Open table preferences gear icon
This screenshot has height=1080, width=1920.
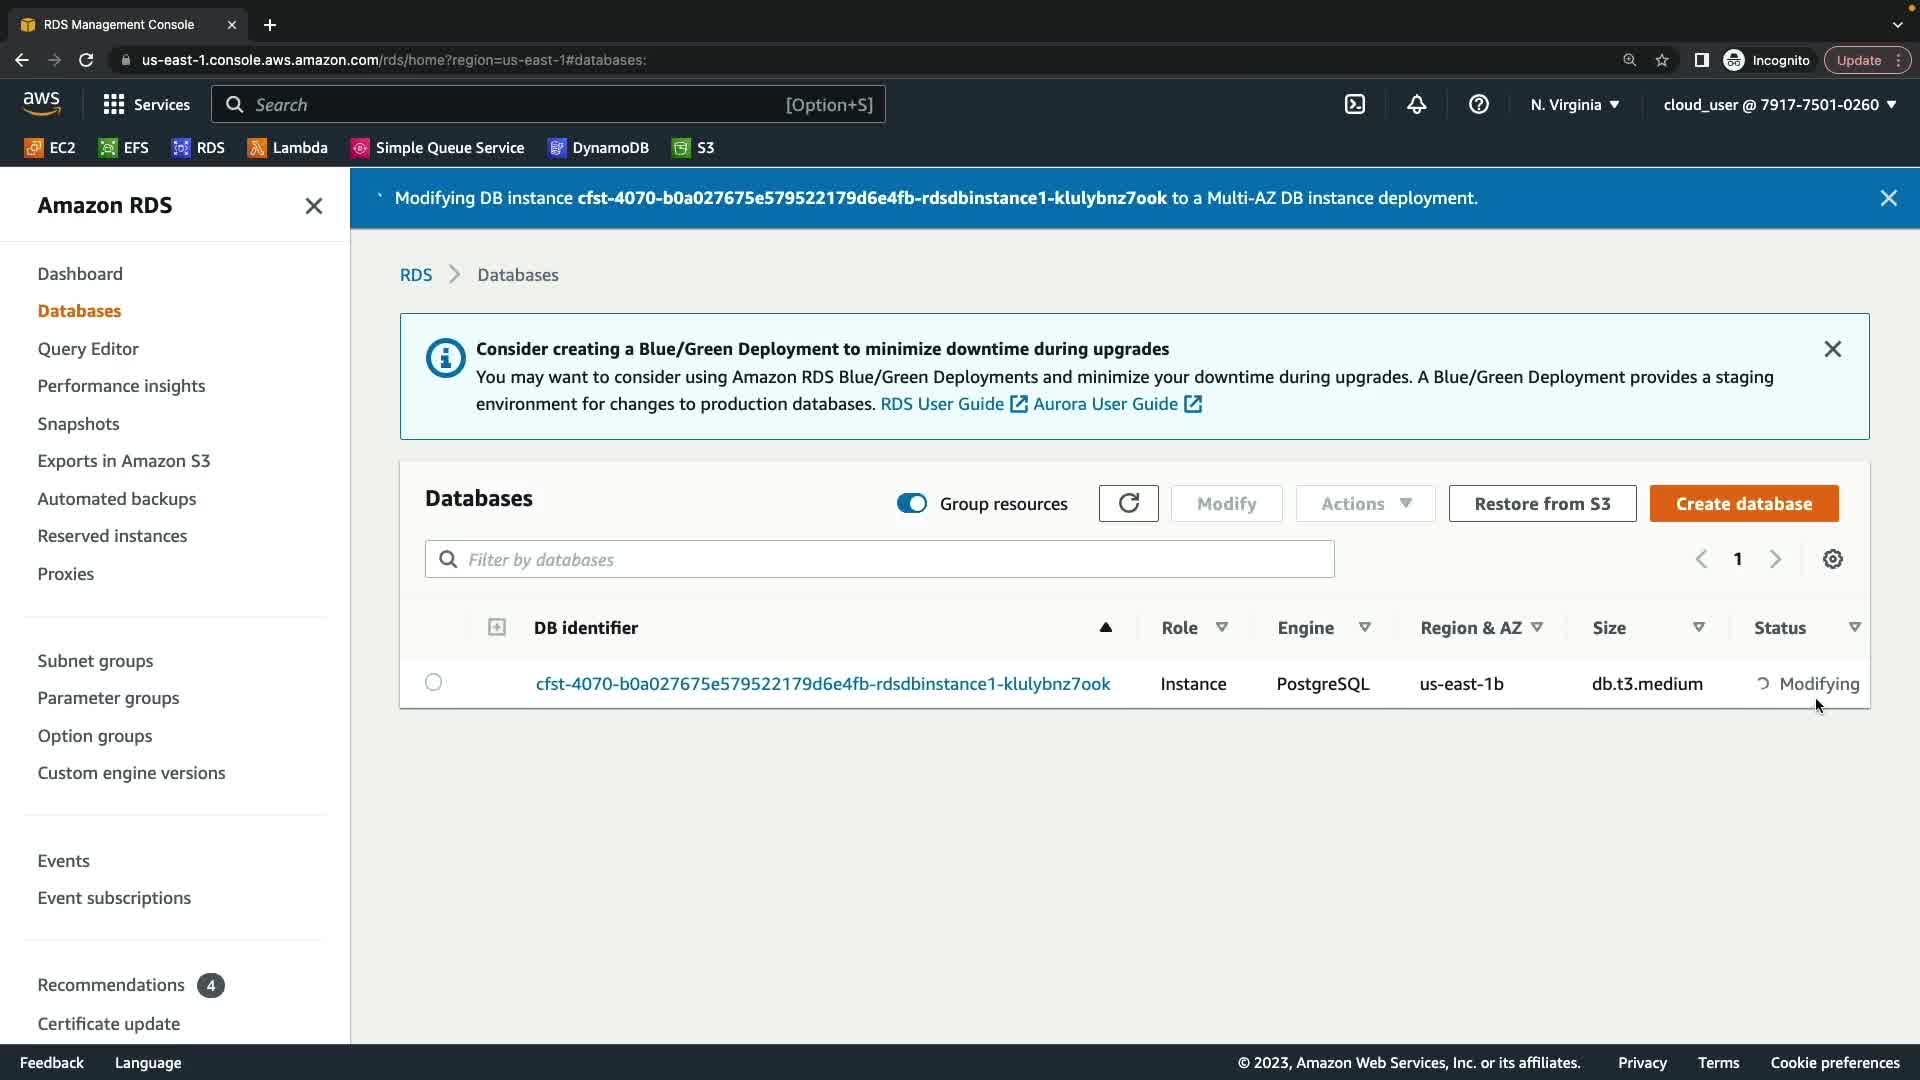click(1832, 559)
